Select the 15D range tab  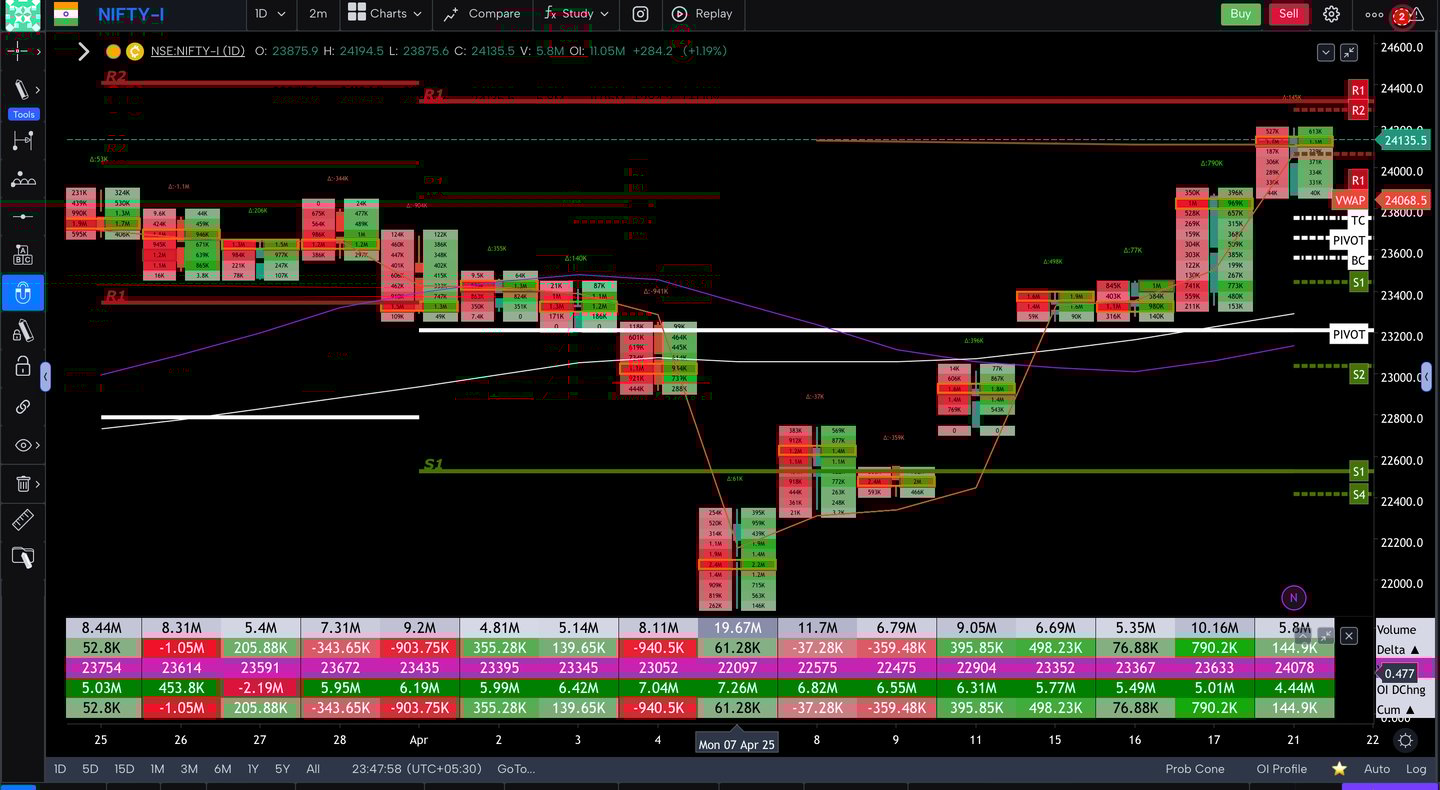(x=124, y=769)
